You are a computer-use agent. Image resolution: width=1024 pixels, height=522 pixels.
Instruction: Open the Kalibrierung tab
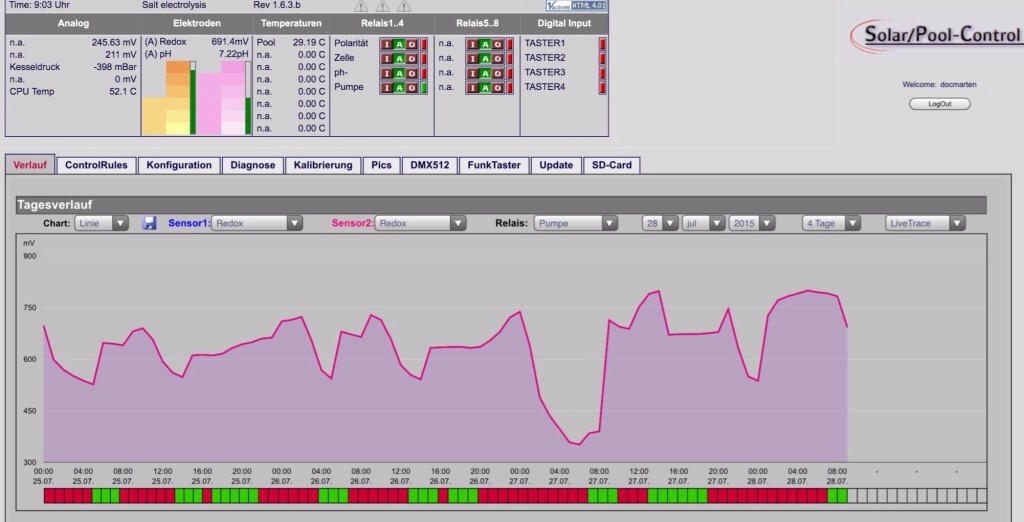point(323,165)
